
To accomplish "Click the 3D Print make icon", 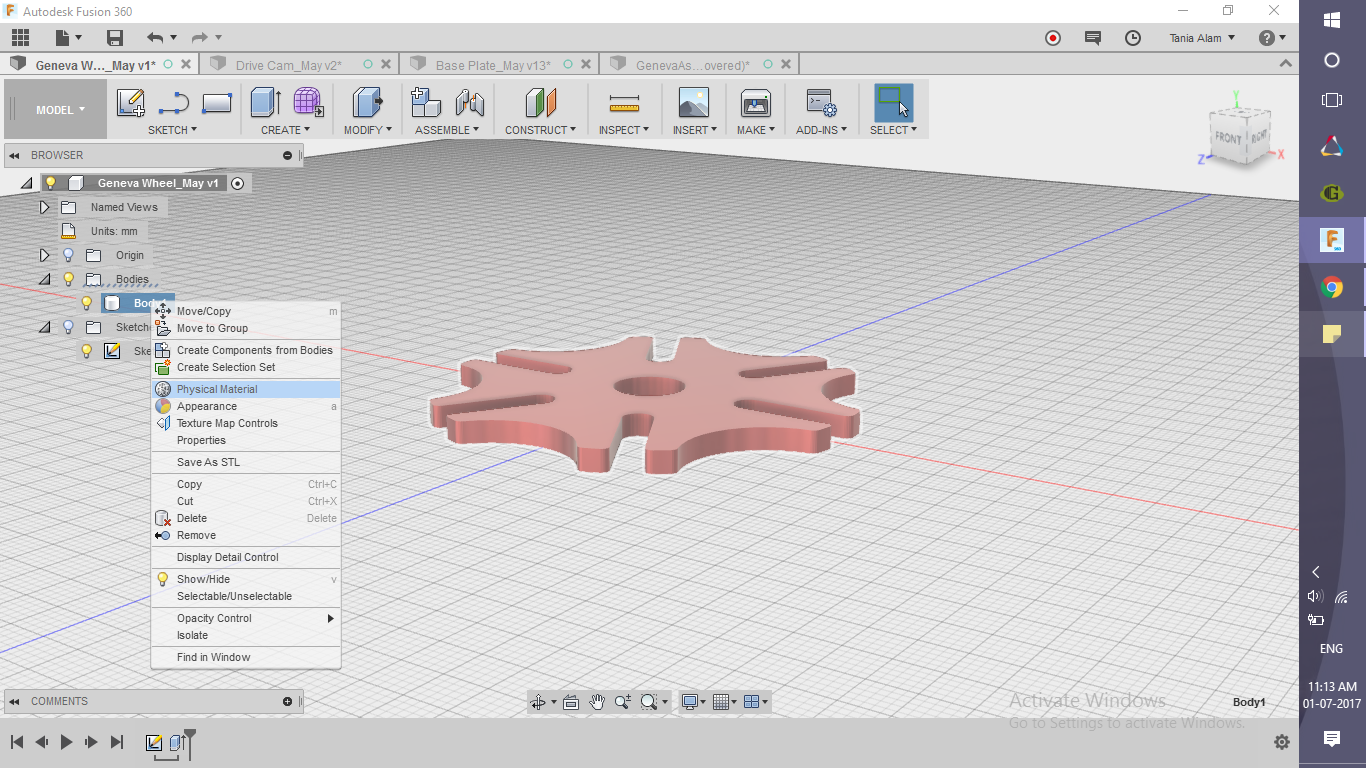I will coord(755,103).
